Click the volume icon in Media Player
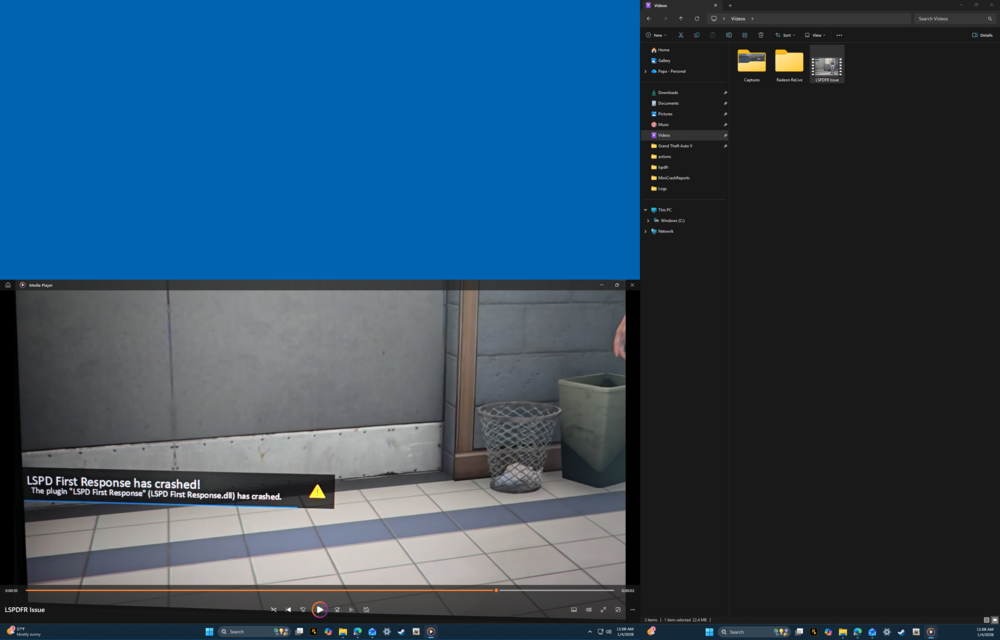Image resolution: width=1000 pixels, height=640 pixels. coord(588,608)
